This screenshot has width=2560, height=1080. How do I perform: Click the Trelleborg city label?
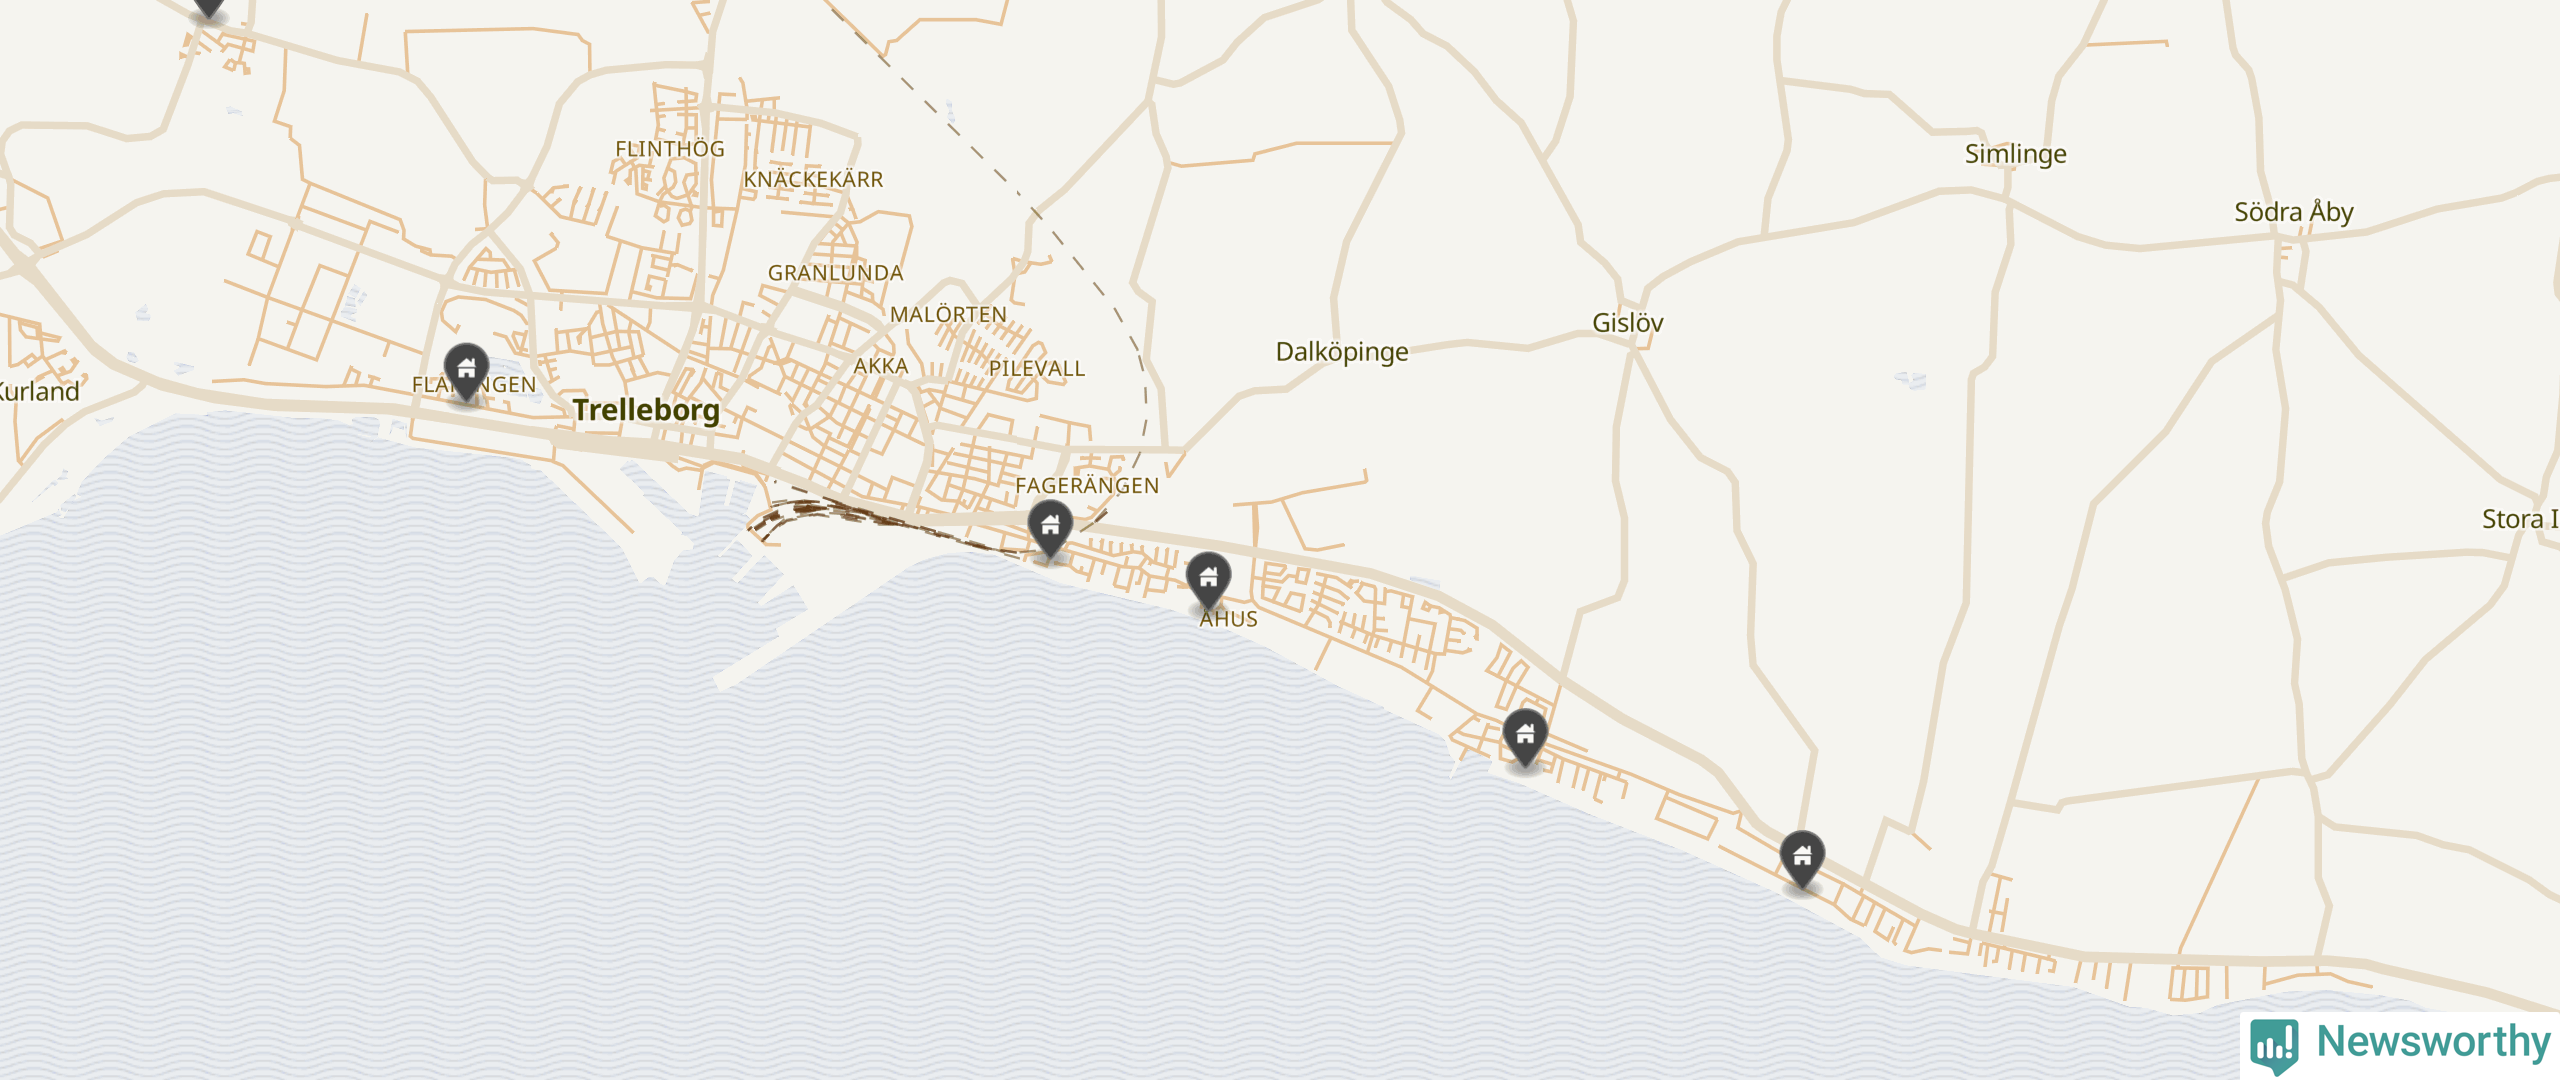pyautogui.click(x=646, y=410)
